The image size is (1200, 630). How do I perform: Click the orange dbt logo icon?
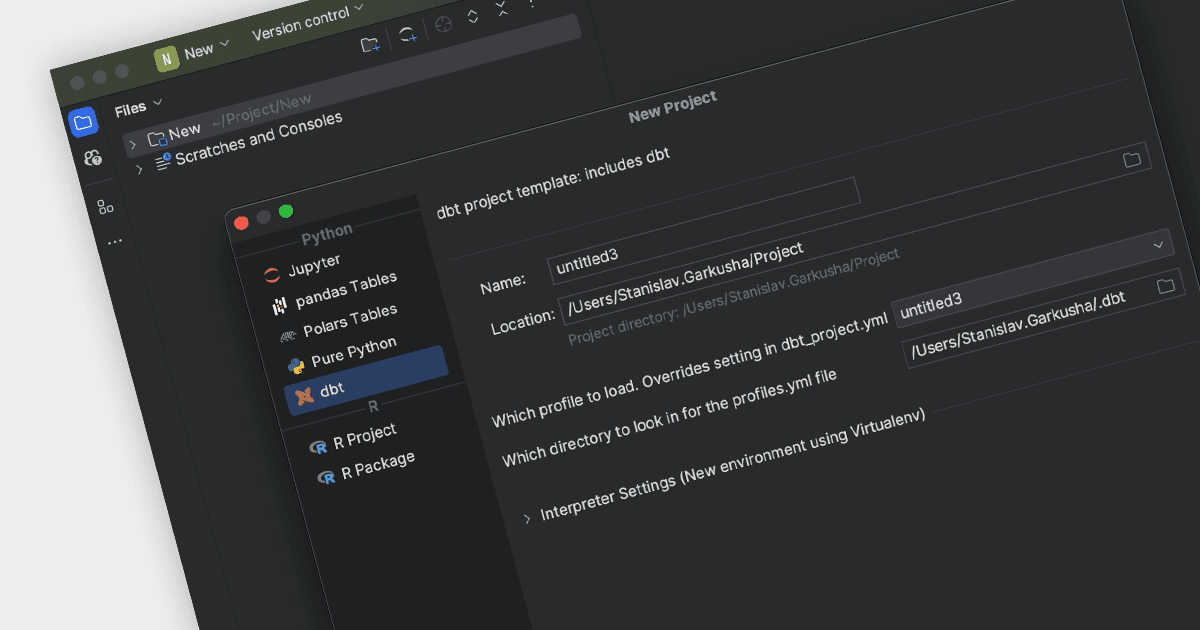click(304, 395)
